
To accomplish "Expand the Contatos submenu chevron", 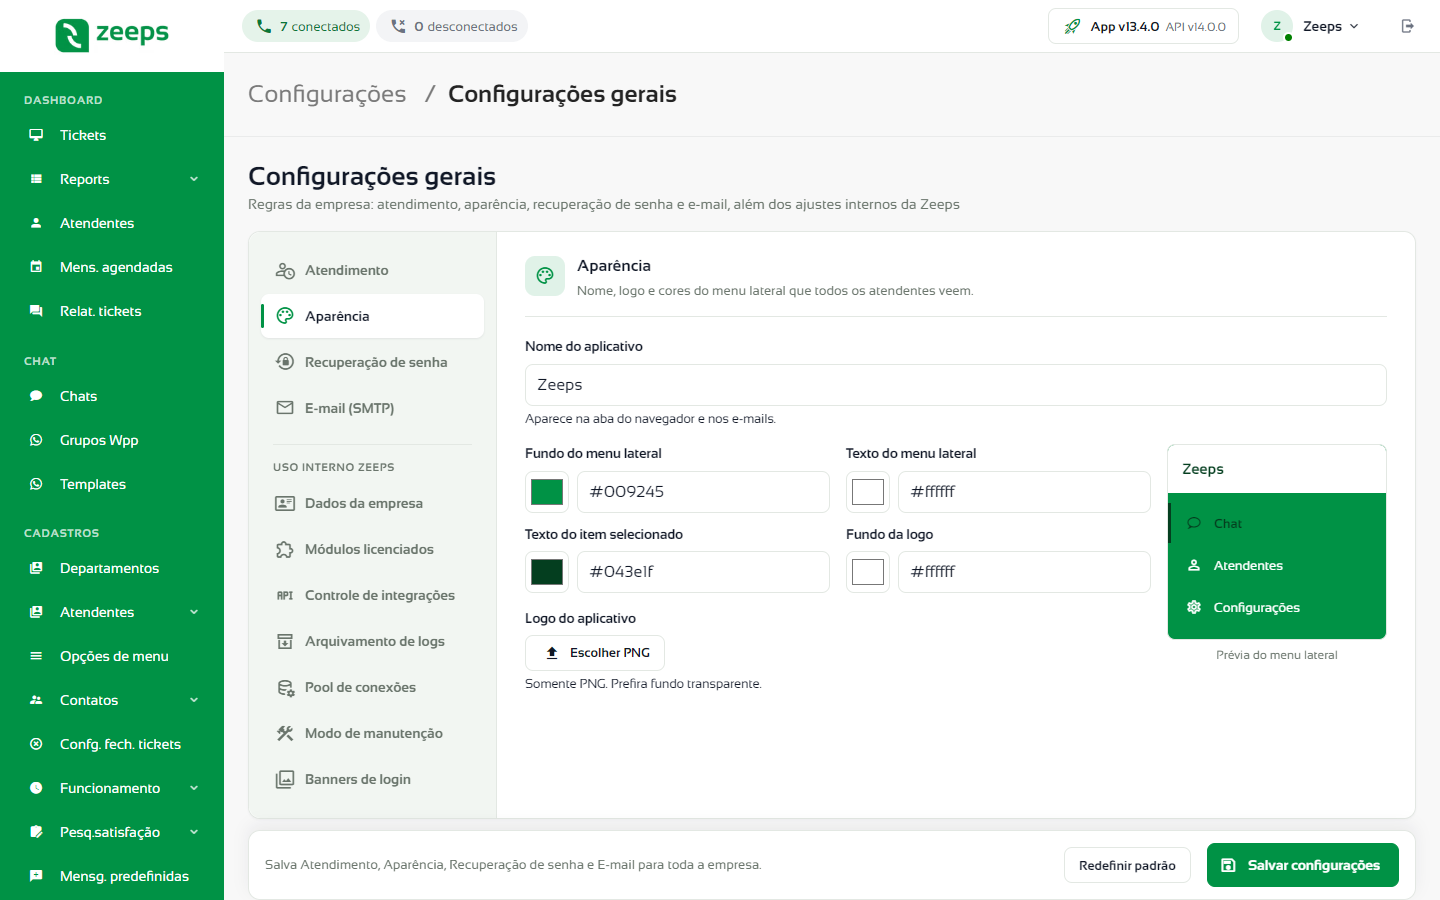I will coord(194,700).
